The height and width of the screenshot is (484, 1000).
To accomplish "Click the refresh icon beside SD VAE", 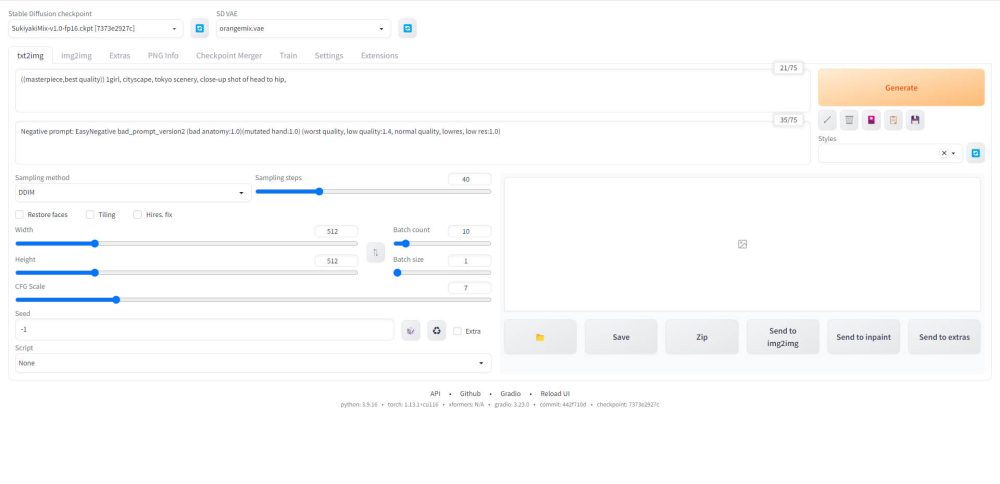I will pos(407,29).
